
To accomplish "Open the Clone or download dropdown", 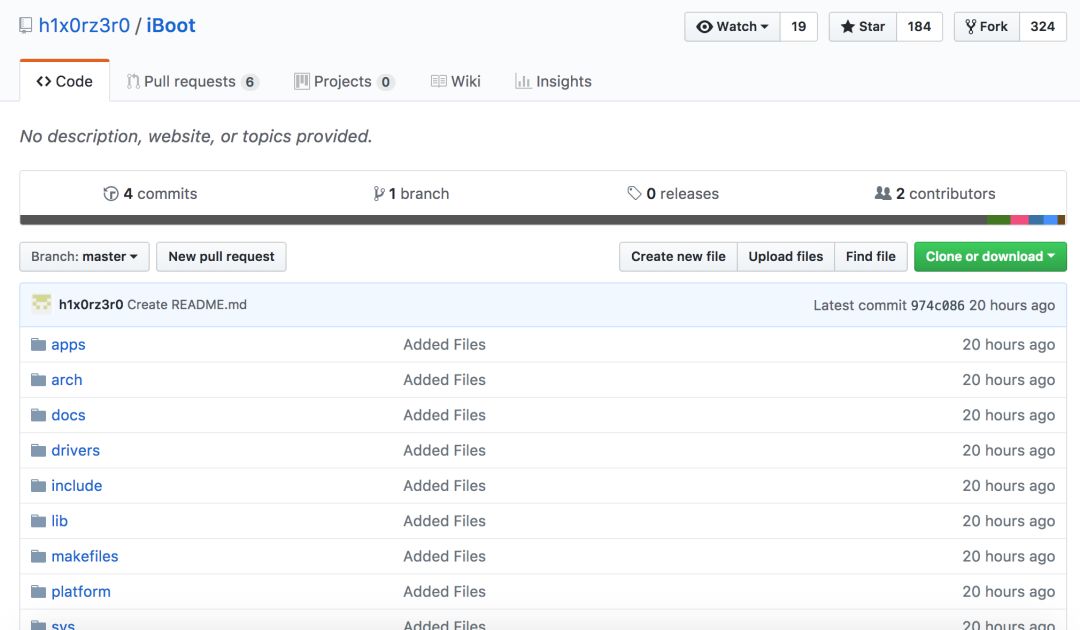I will tap(990, 257).
